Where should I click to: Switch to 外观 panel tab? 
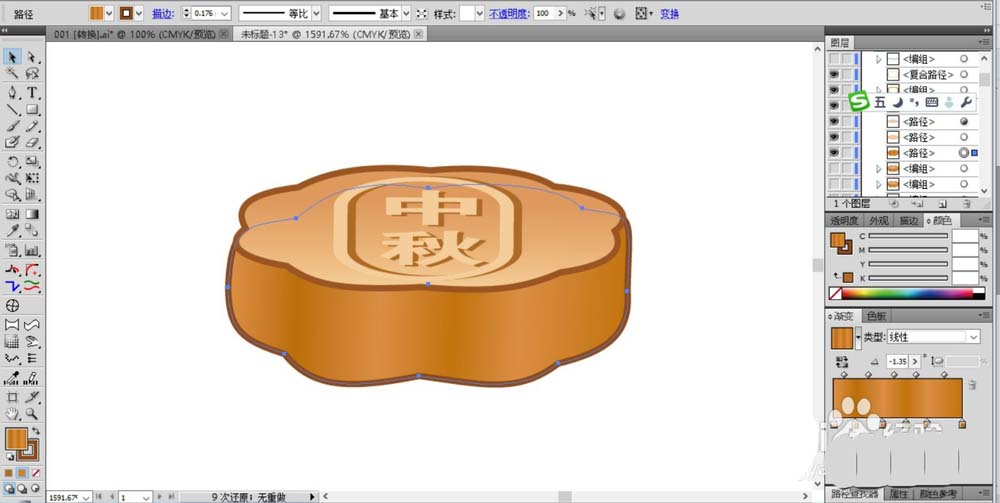tap(878, 221)
